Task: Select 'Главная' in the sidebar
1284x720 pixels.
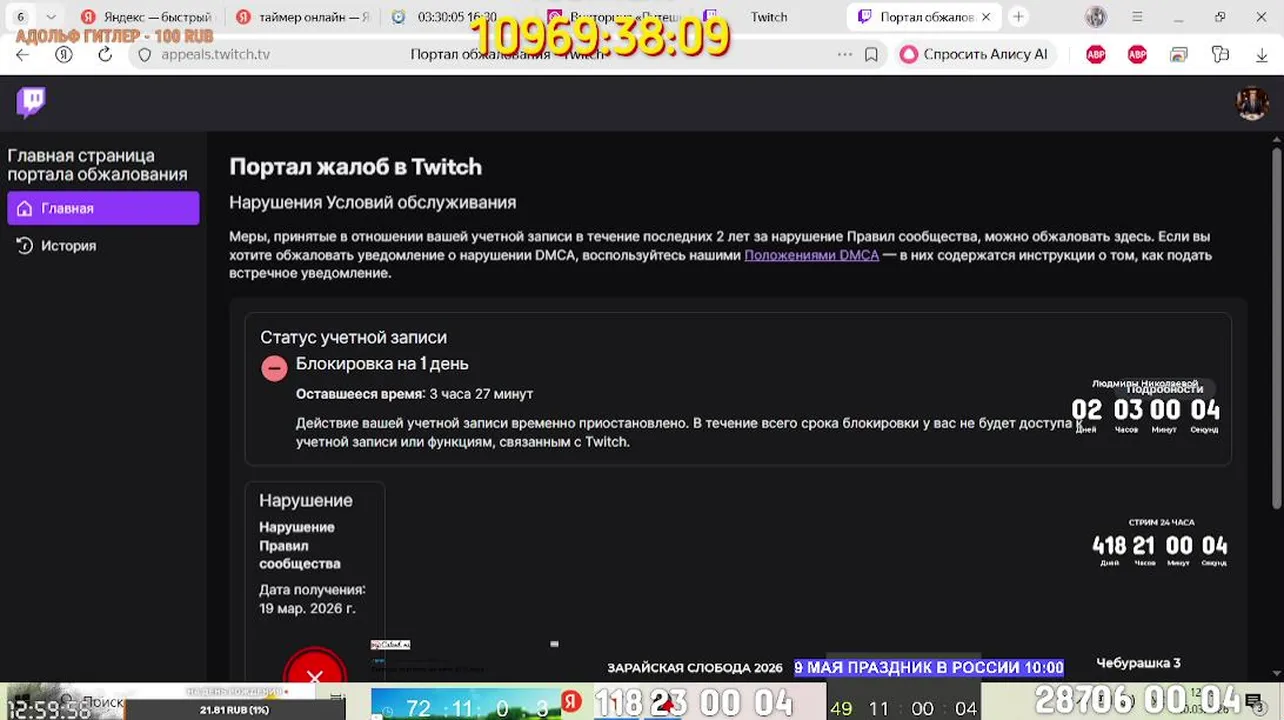Action: [103, 208]
